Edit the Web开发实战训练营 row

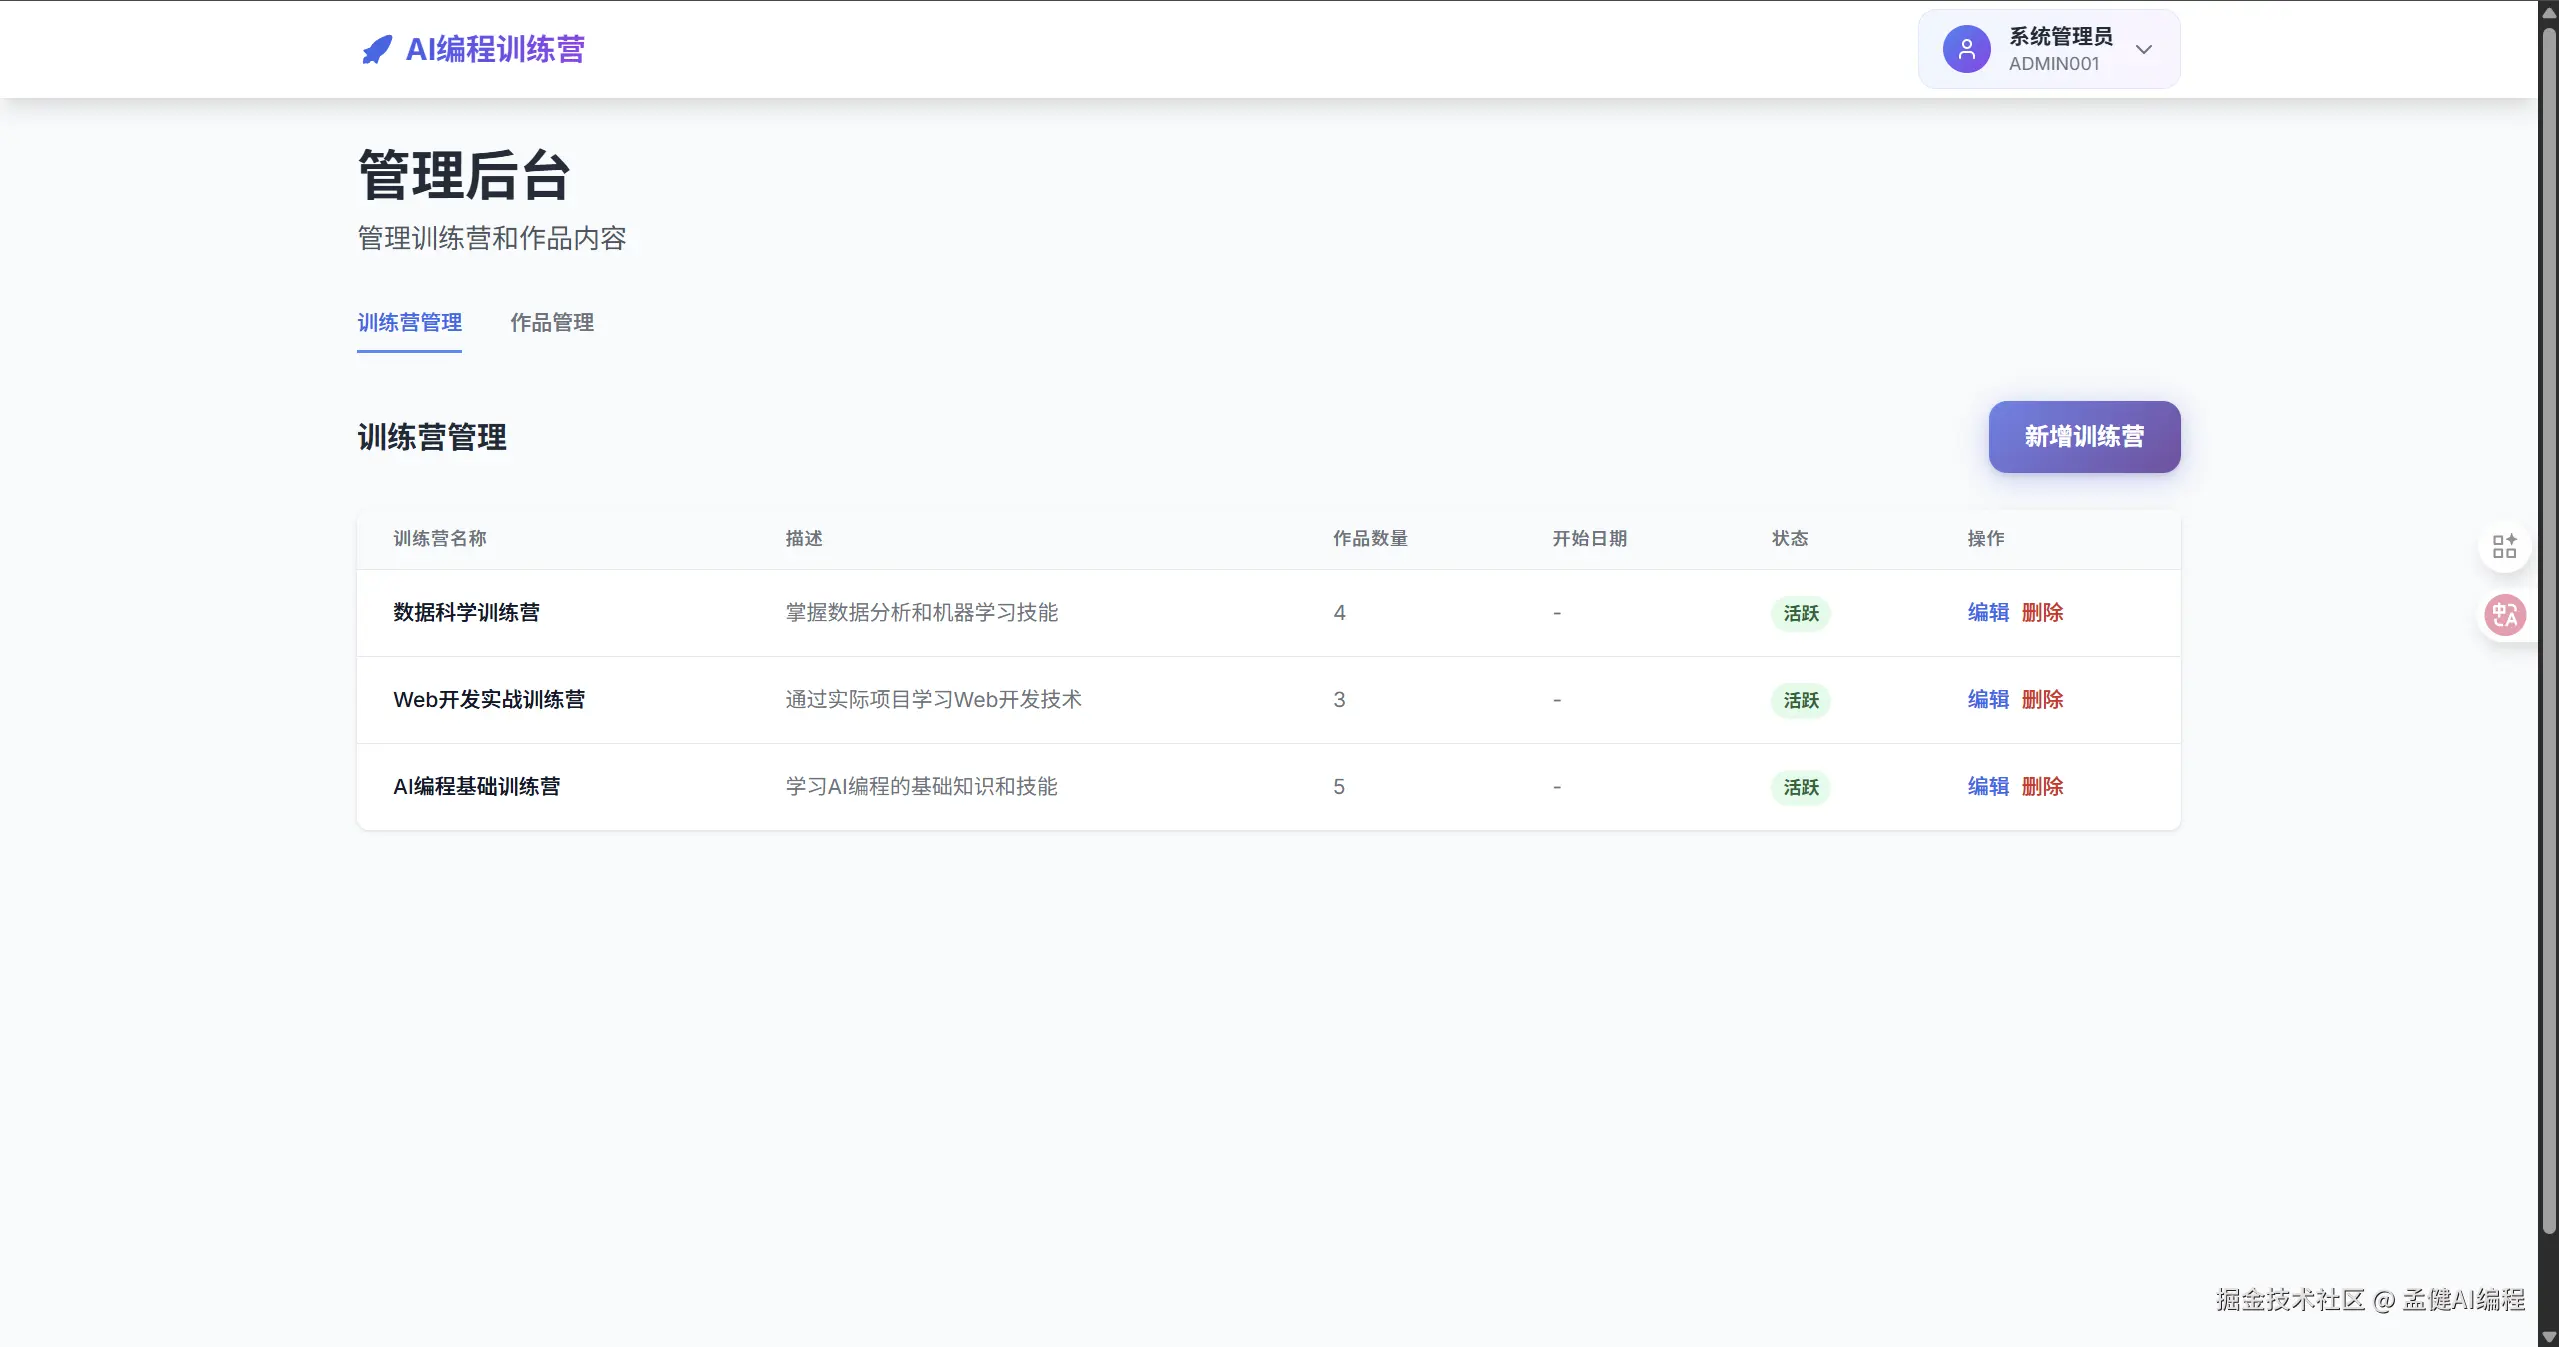[x=1988, y=700]
